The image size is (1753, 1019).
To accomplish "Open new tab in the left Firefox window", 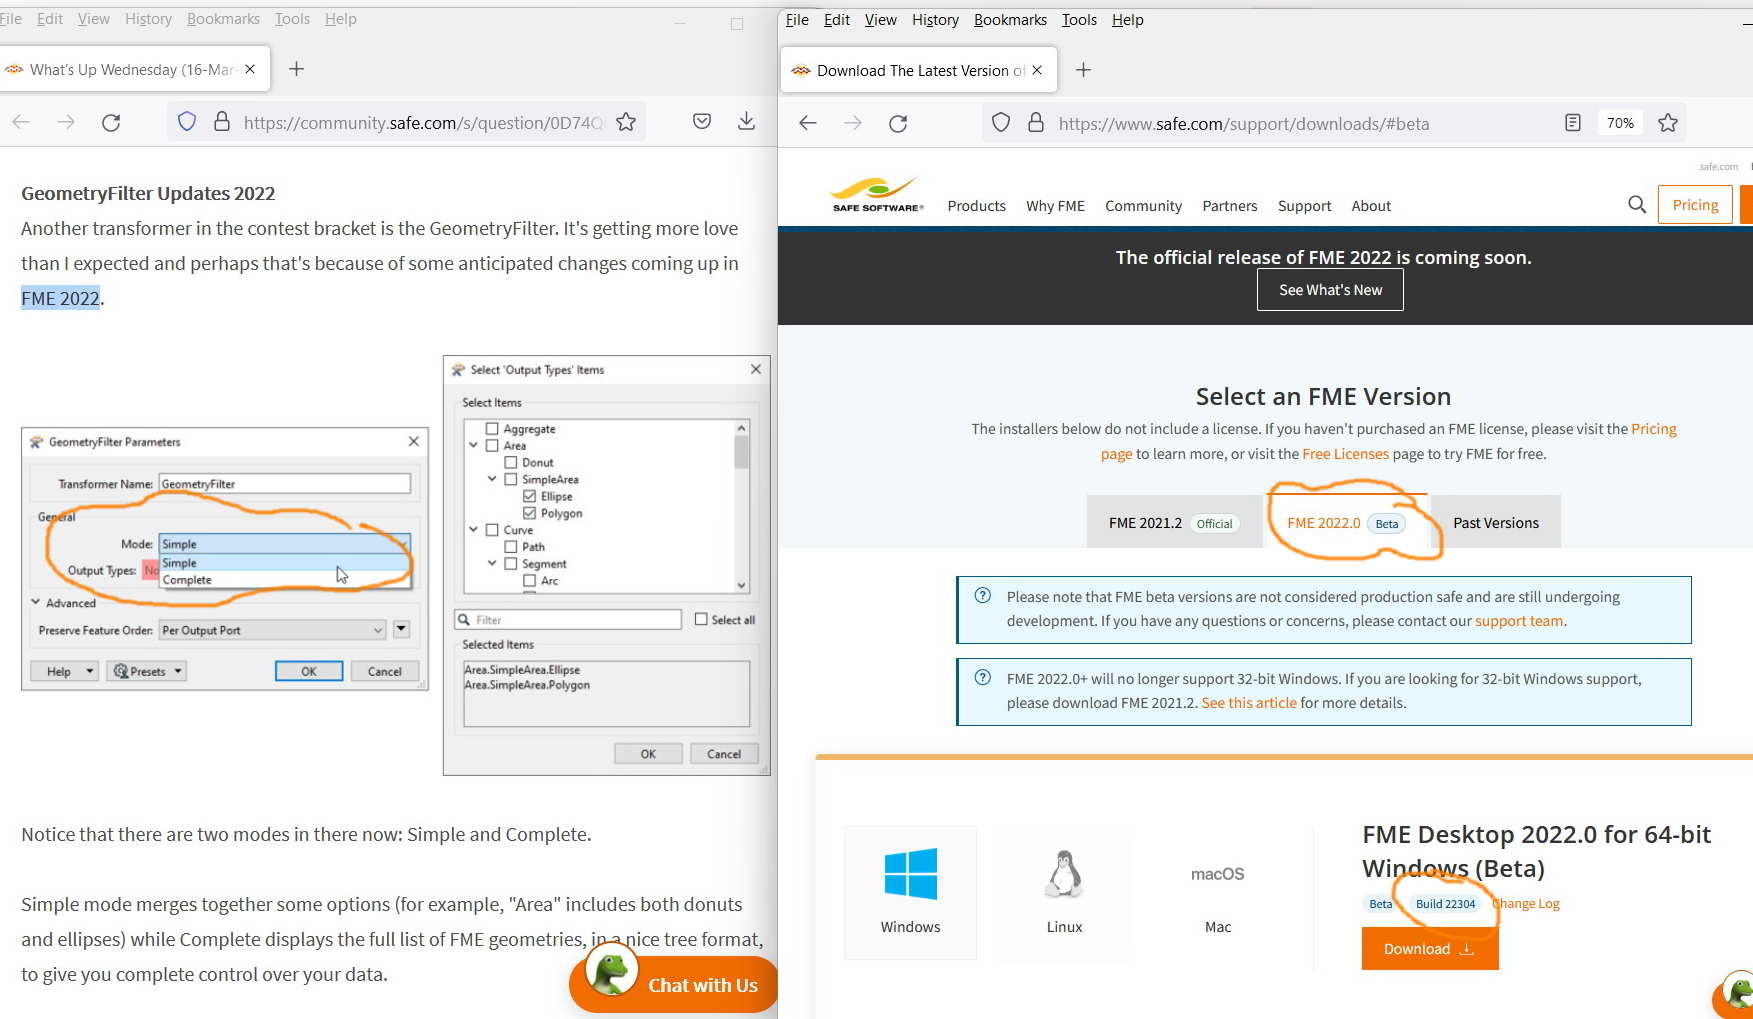I will pos(296,69).
